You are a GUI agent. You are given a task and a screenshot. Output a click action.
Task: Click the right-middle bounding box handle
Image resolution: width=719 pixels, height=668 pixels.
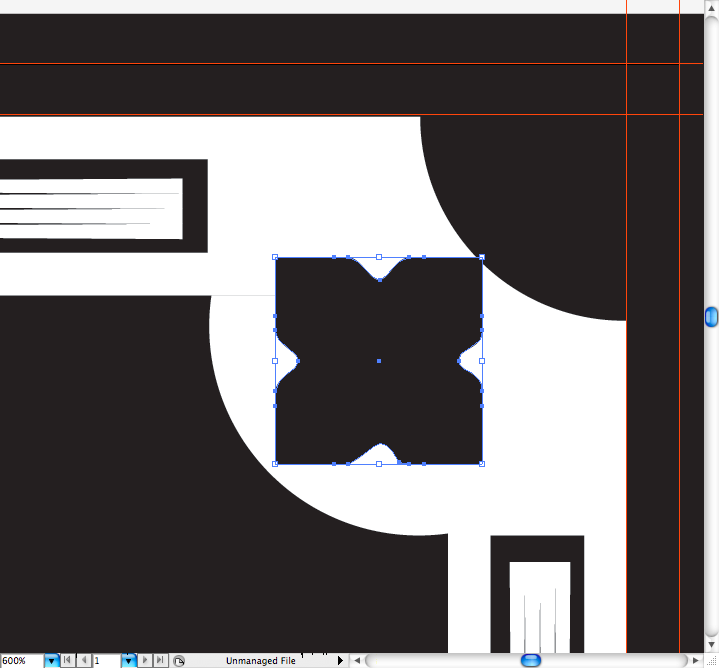[x=482, y=361]
